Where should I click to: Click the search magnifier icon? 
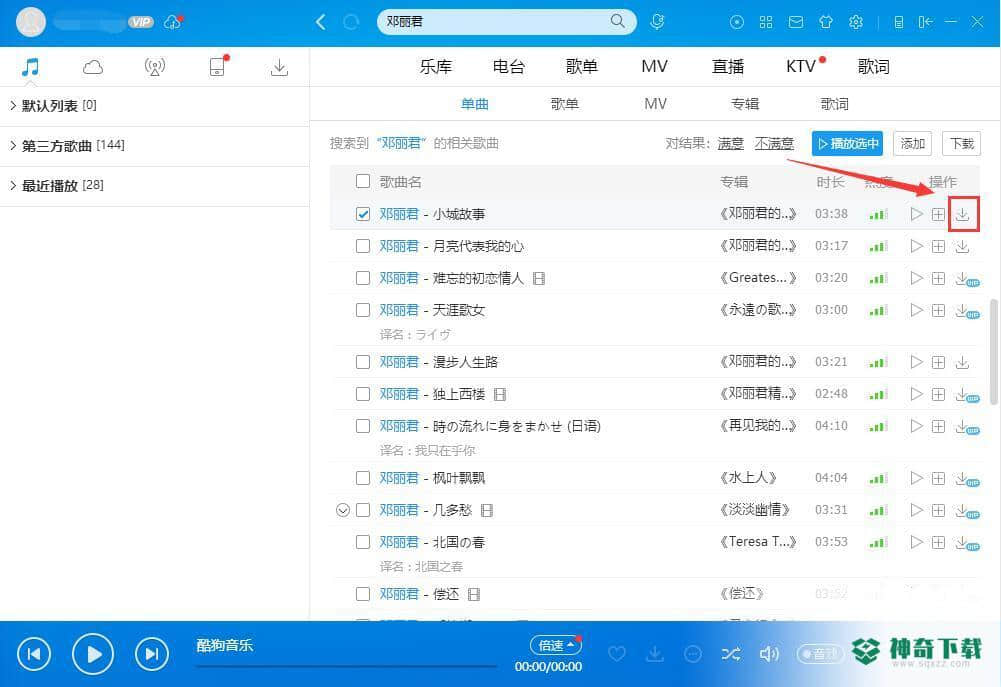click(x=617, y=21)
